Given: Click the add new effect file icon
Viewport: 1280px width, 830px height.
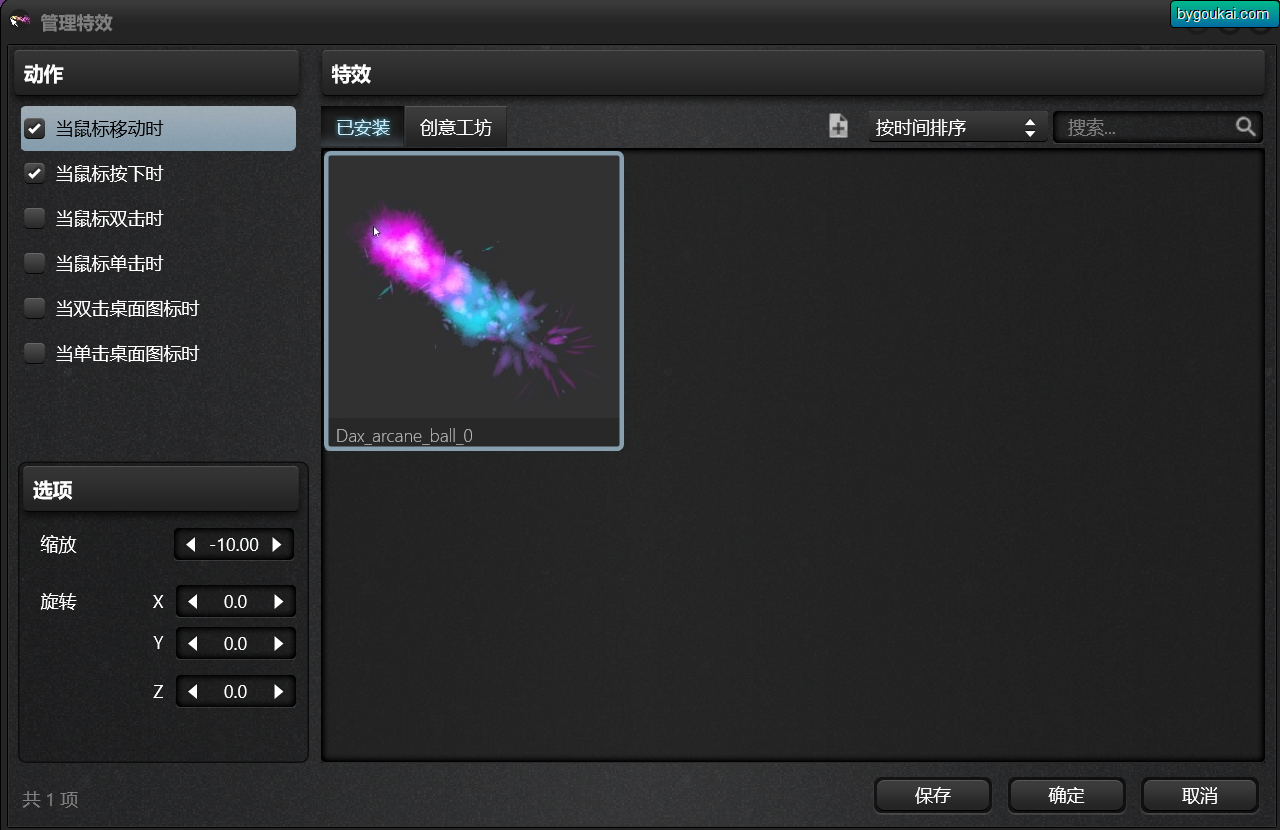Looking at the screenshot, I should pos(838,126).
